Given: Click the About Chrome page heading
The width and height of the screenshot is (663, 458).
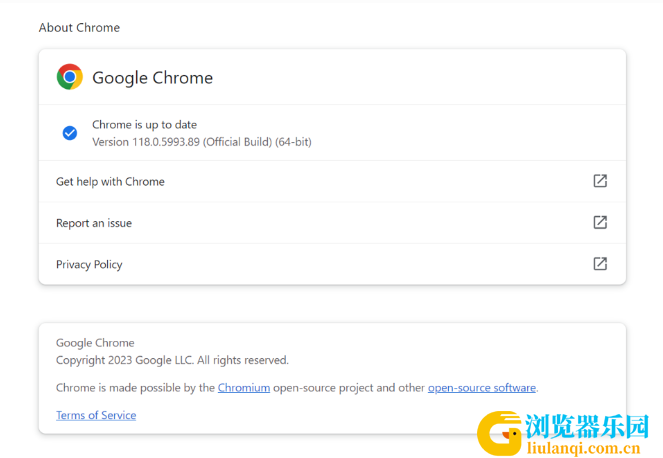Looking at the screenshot, I should pyautogui.click(x=79, y=27).
